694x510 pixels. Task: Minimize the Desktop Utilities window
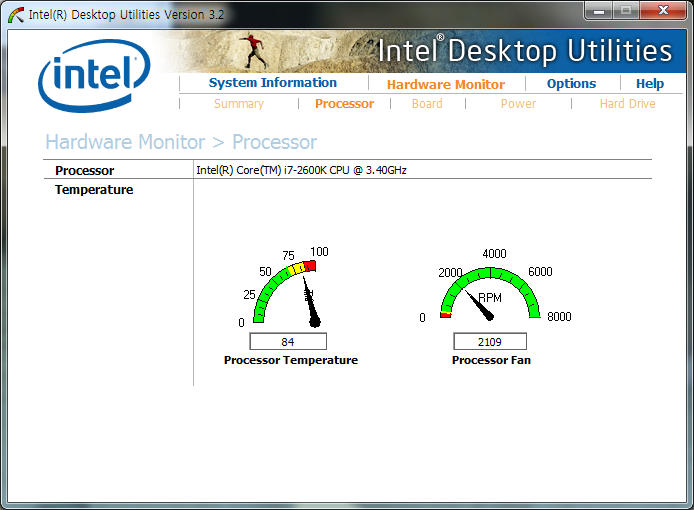click(599, 11)
